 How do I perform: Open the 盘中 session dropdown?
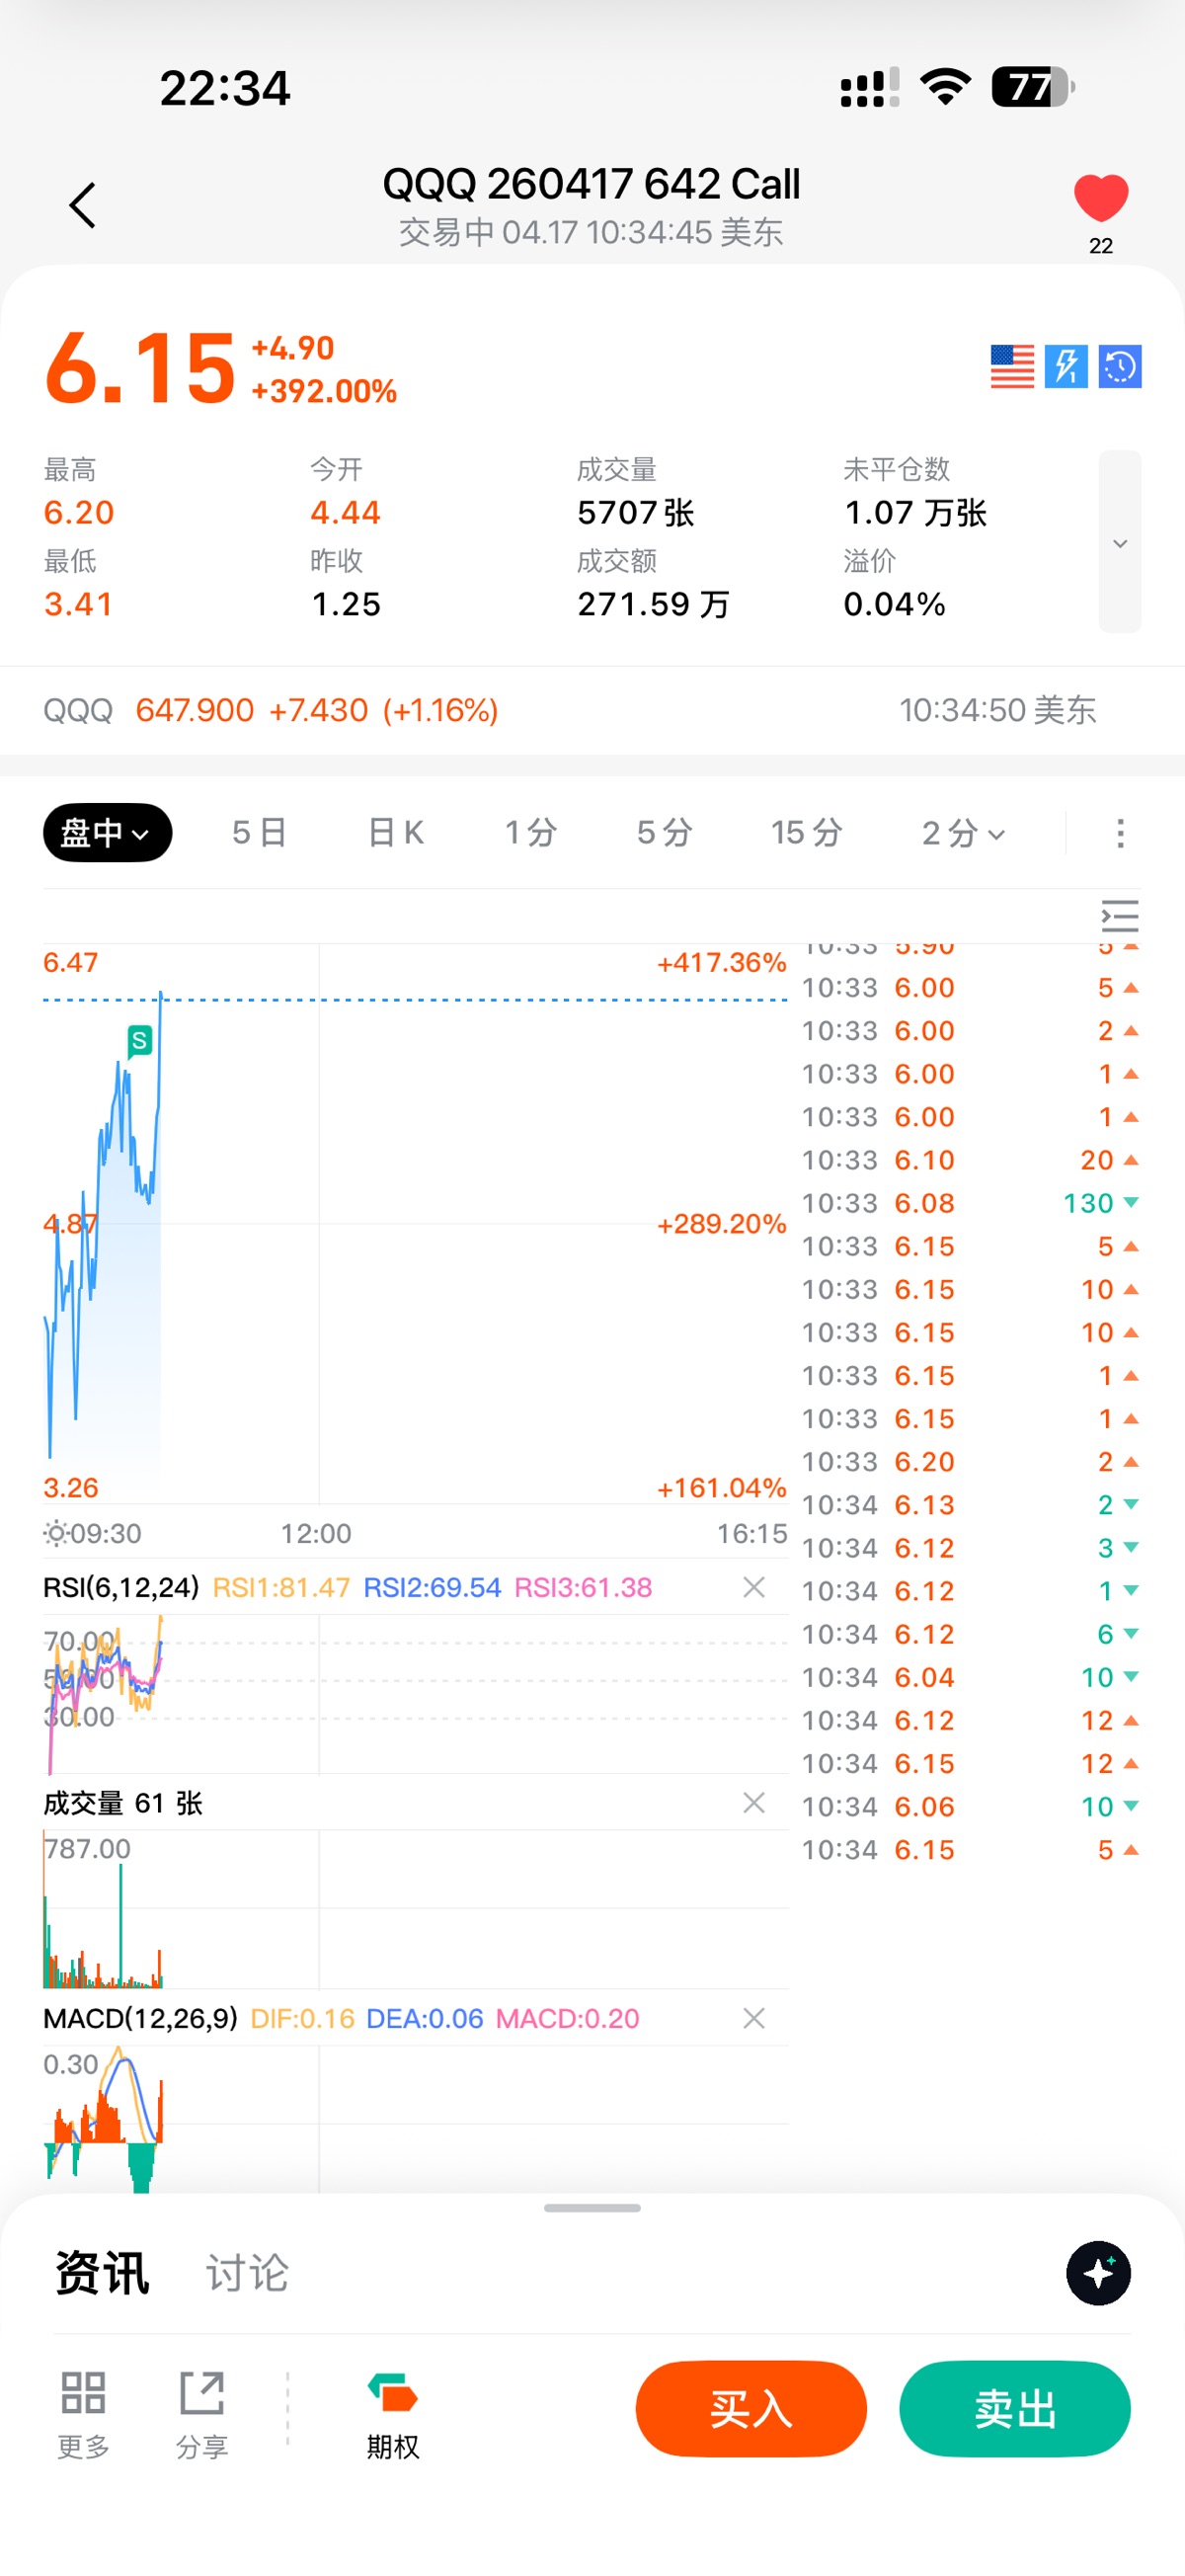tap(107, 832)
